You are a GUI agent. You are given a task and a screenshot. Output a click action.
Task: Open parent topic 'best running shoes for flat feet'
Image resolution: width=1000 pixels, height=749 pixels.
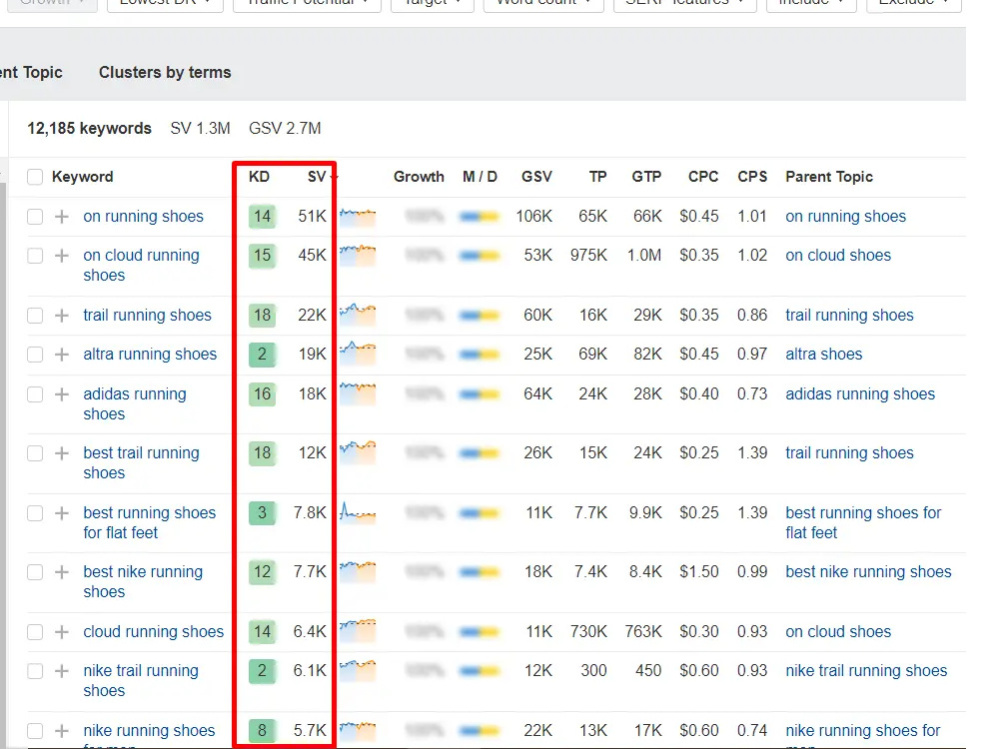coord(863,523)
